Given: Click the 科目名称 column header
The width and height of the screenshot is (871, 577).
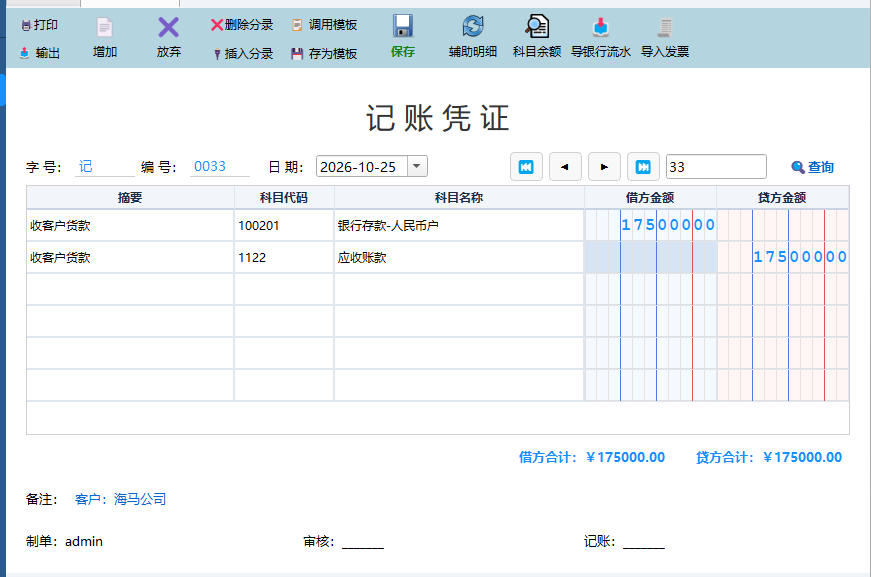Looking at the screenshot, I should (x=459, y=198).
